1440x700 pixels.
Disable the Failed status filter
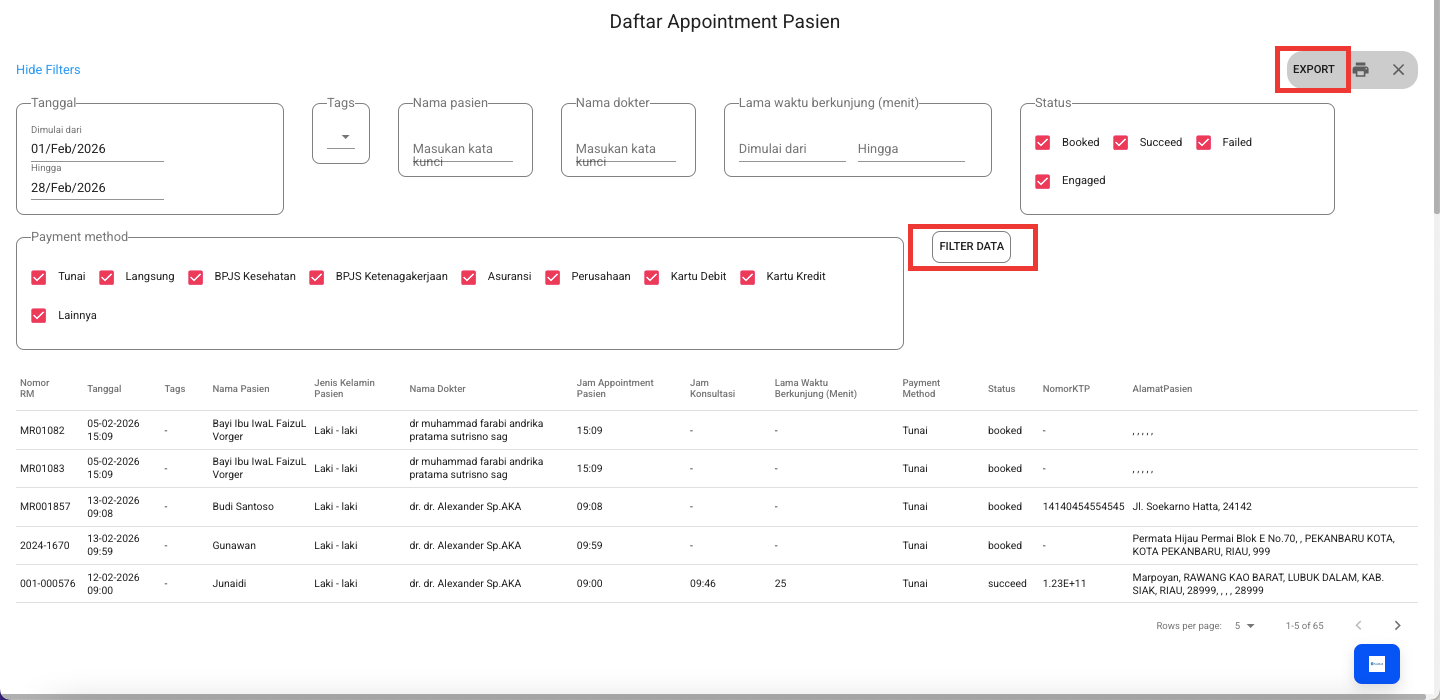1204,143
